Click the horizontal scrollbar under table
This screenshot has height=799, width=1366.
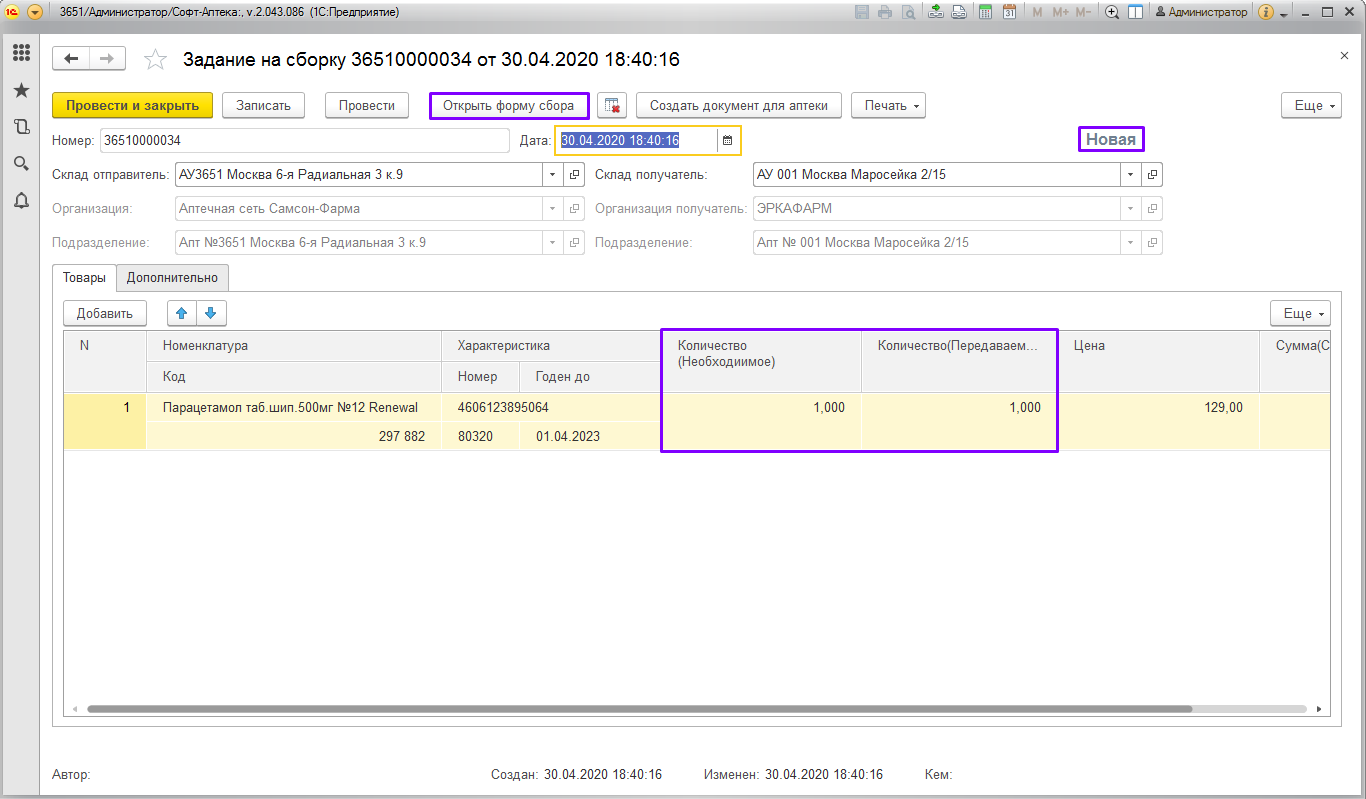tap(640, 709)
